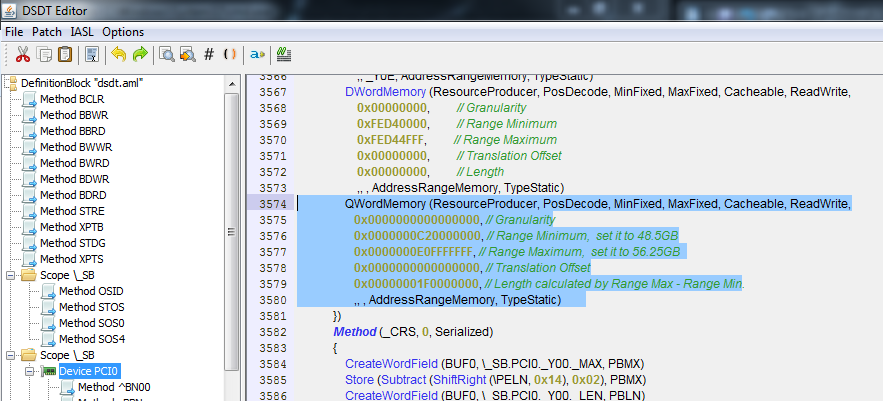Select Method BWRD in tree
This screenshot has width=883, height=401.
coord(75,163)
